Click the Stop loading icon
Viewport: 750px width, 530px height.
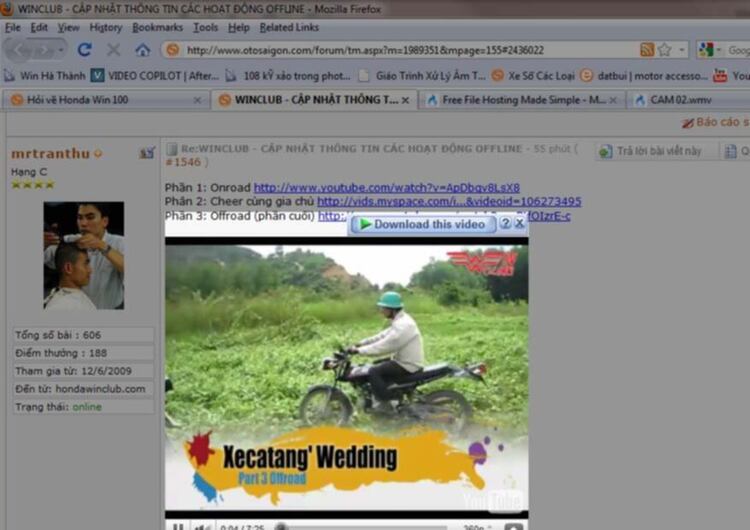pyautogui.click(x=113, y=49)
